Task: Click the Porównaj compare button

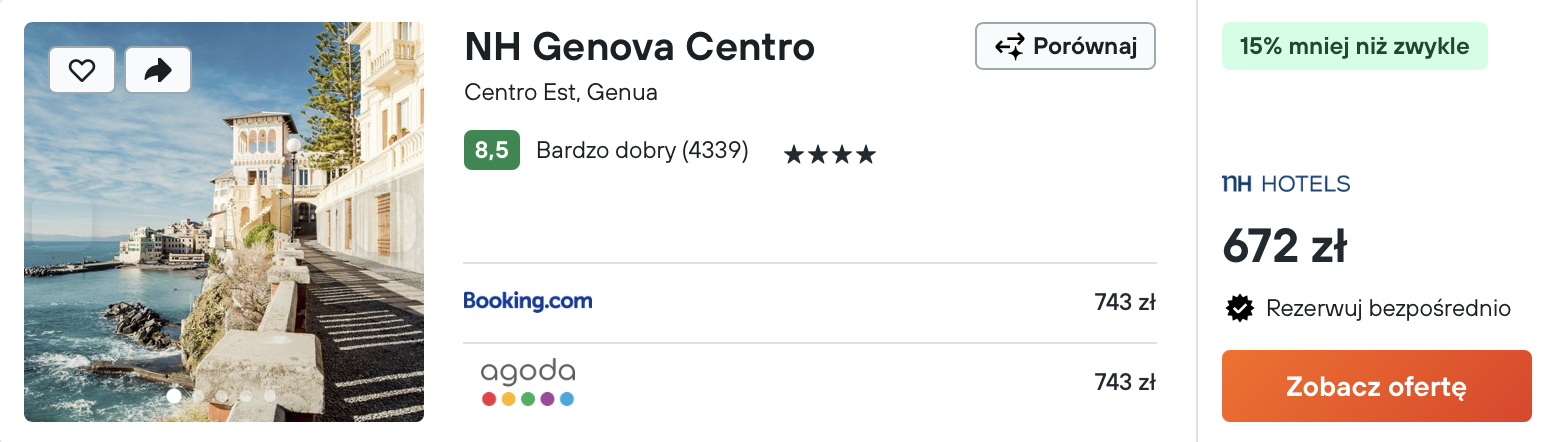Action: pyautogui.click(x=1065, y=46)
